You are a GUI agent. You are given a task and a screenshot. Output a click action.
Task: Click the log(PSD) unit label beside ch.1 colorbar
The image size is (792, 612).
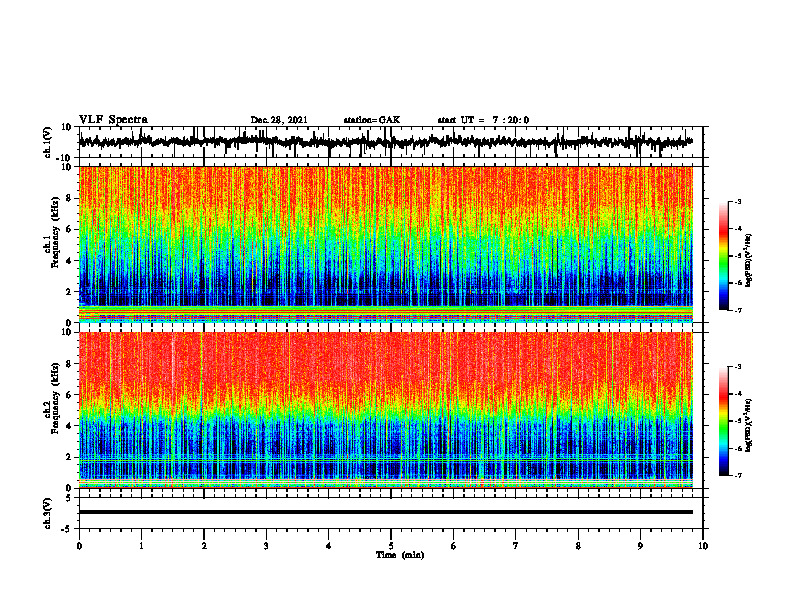pyautogui.click(x=749, y=261)
